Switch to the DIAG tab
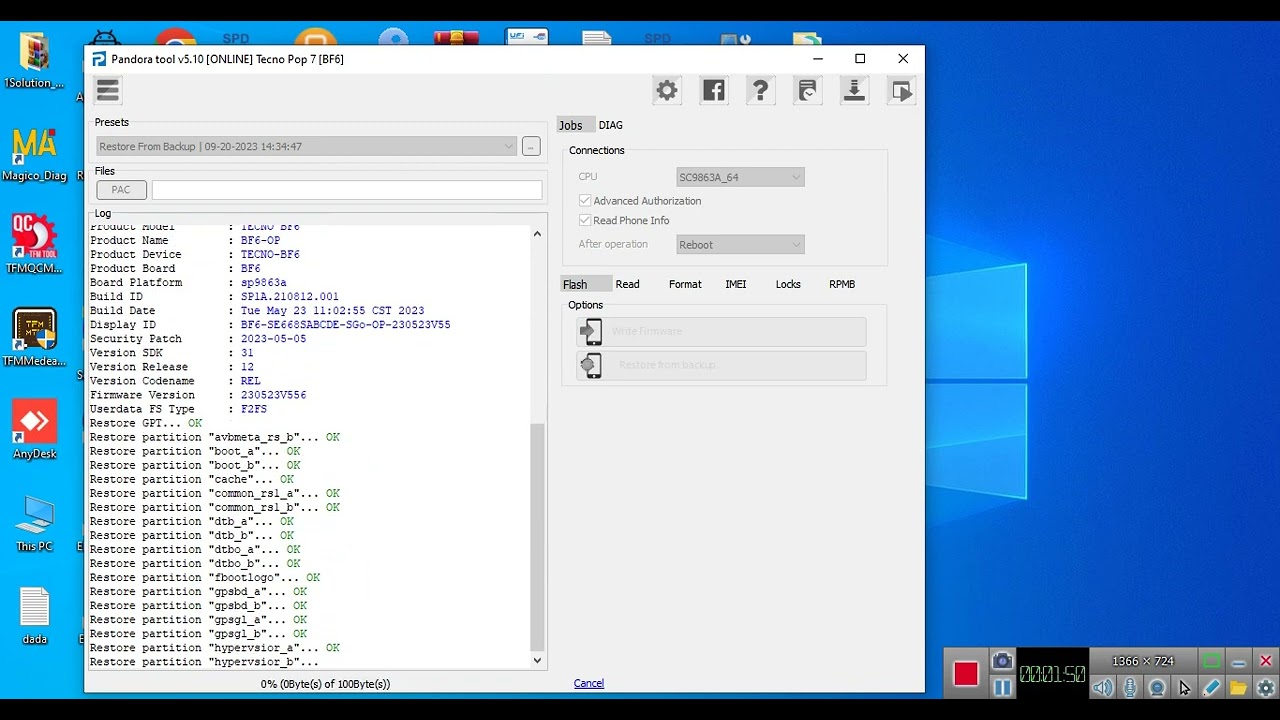Viewport: 1280px width, 720px height. point(611,125)
